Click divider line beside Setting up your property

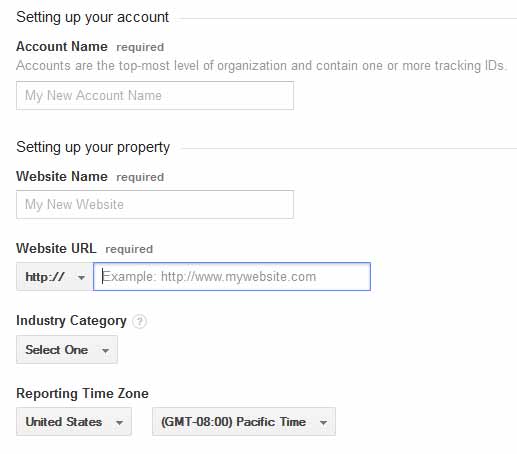(349, 148)
